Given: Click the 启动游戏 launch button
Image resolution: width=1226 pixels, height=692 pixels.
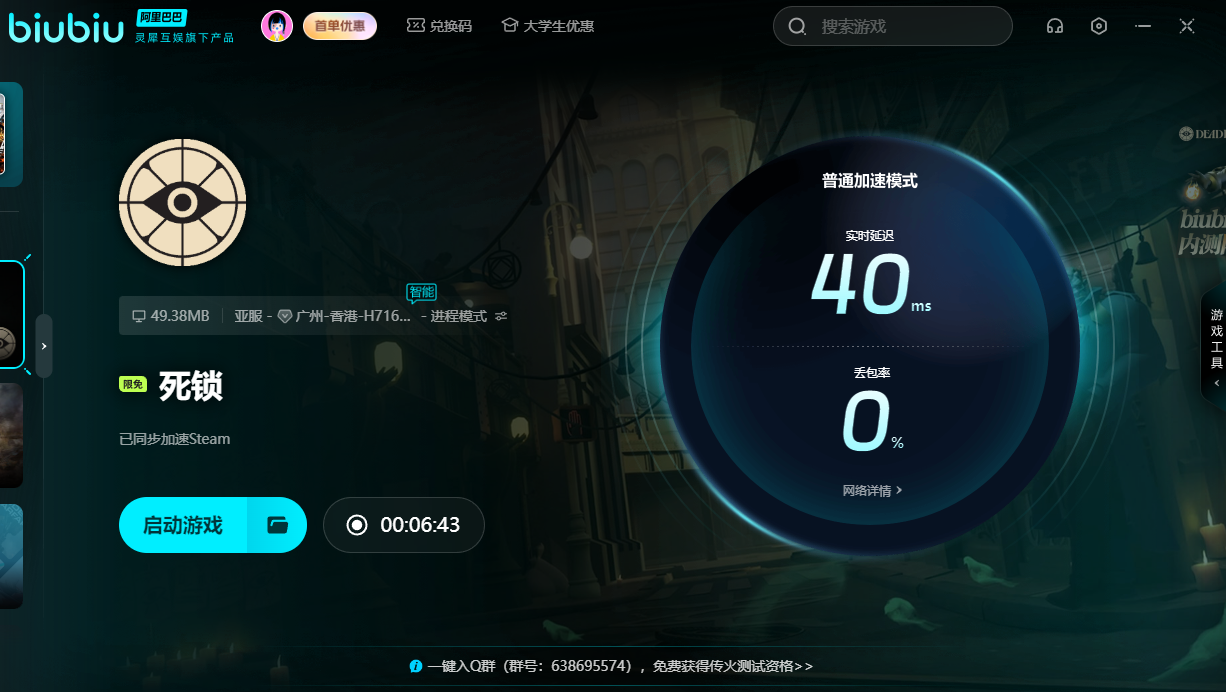Looking at the screenshot, I should click(183, 525).
